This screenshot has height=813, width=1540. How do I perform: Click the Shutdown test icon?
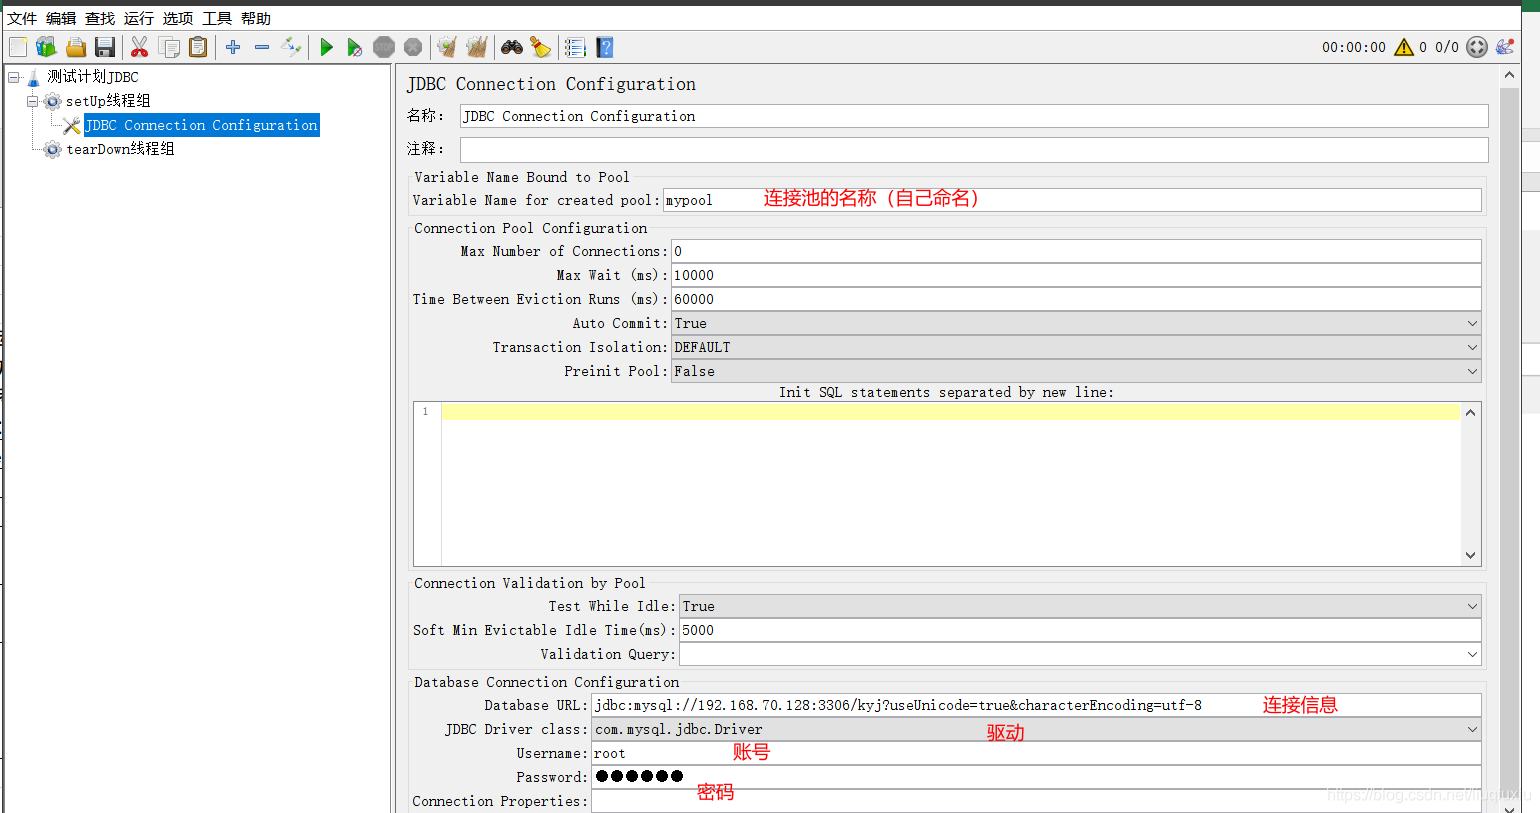coord(413,47)
